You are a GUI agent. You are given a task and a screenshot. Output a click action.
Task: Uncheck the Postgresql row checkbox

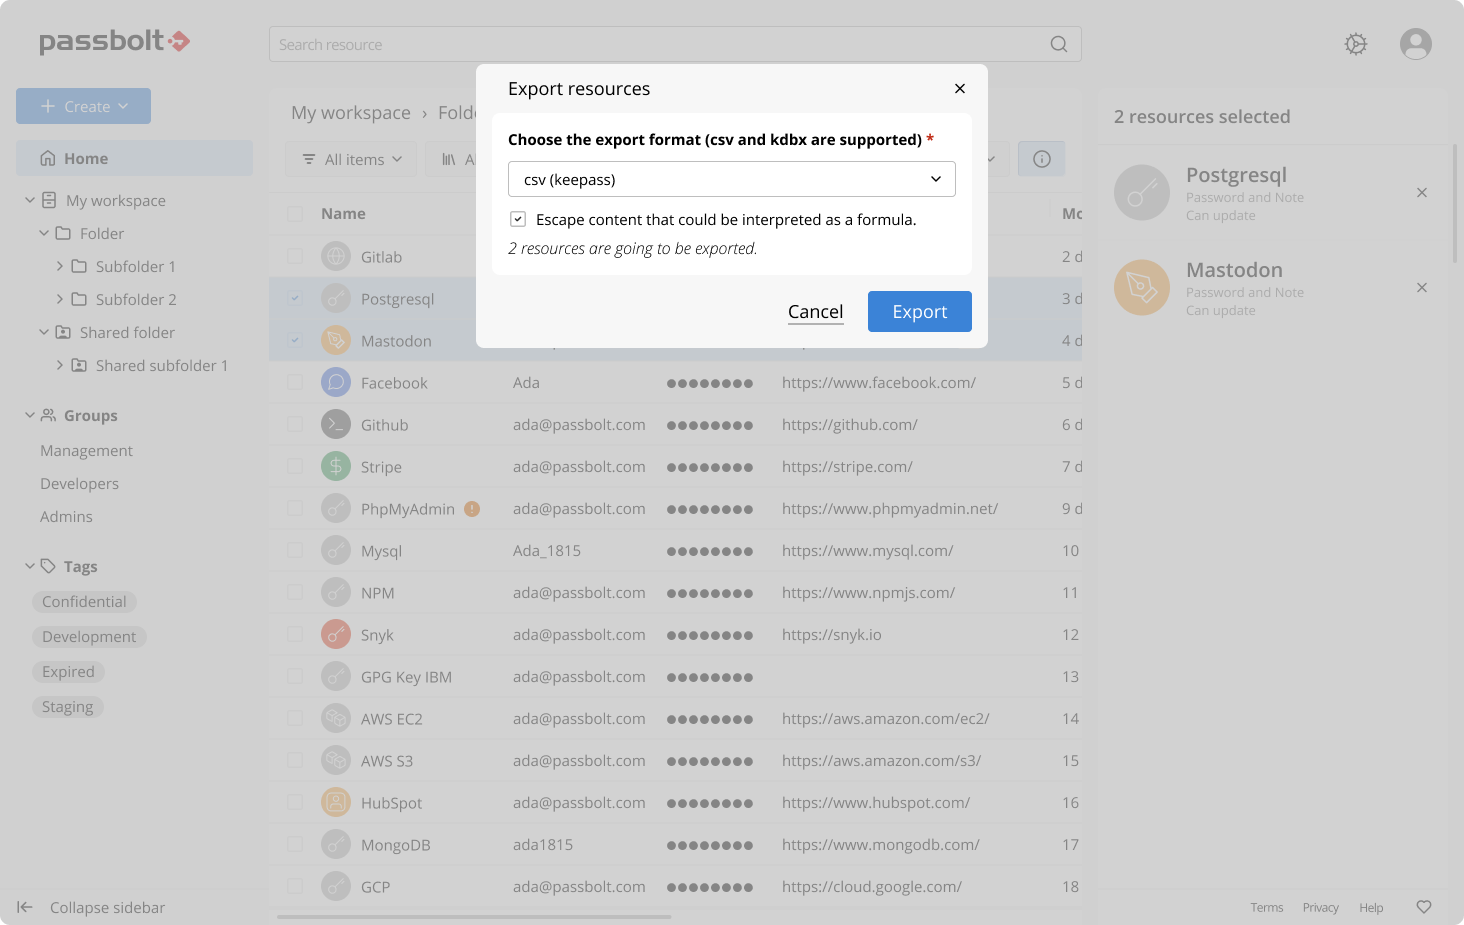click(295, 299)
